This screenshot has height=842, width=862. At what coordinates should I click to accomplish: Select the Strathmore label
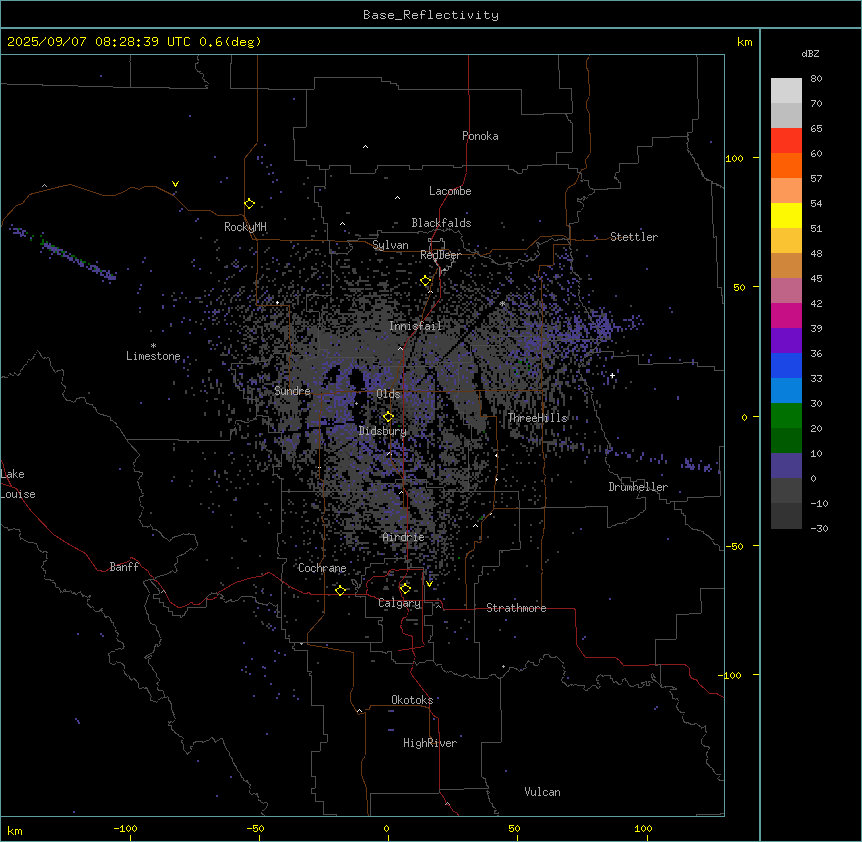[x=516, y=608]
